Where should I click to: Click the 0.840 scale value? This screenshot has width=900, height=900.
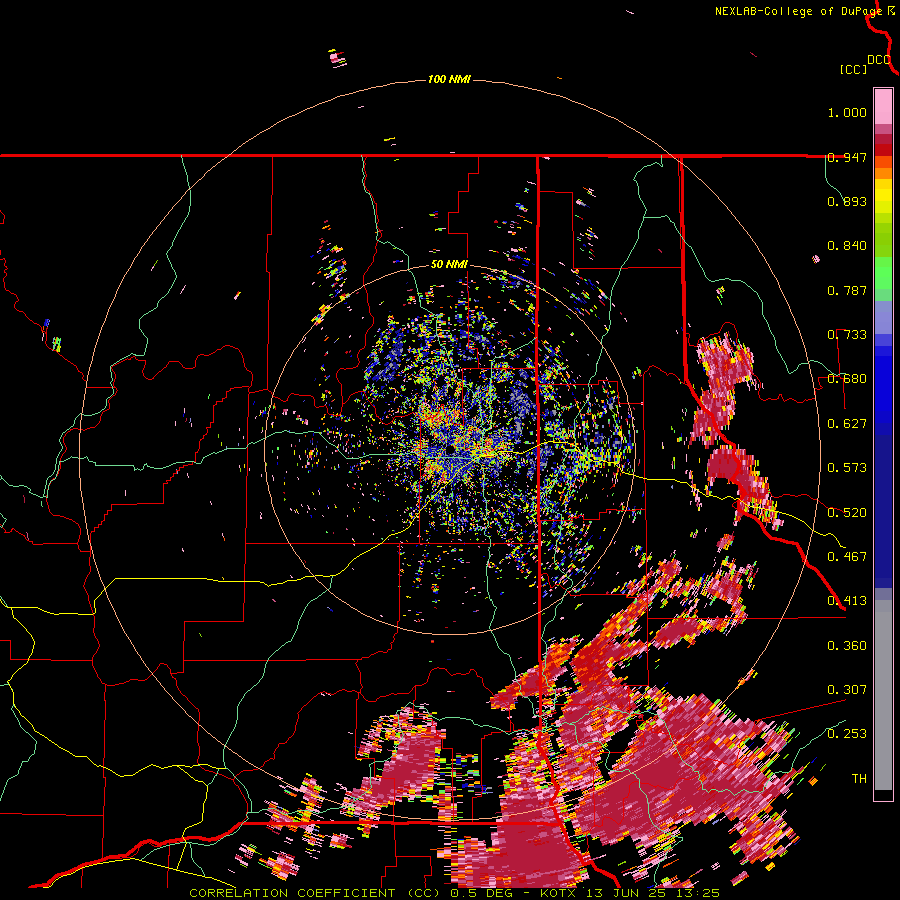click(847, 246)
